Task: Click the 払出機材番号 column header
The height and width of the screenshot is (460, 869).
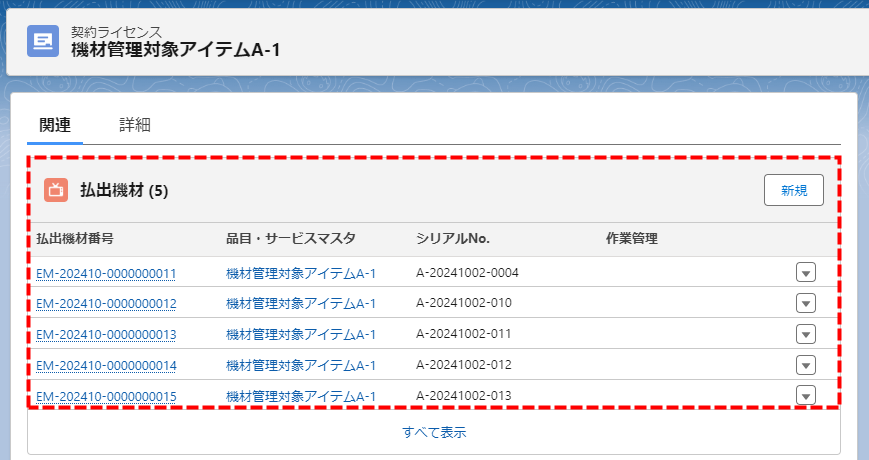Action: point(75,238)
